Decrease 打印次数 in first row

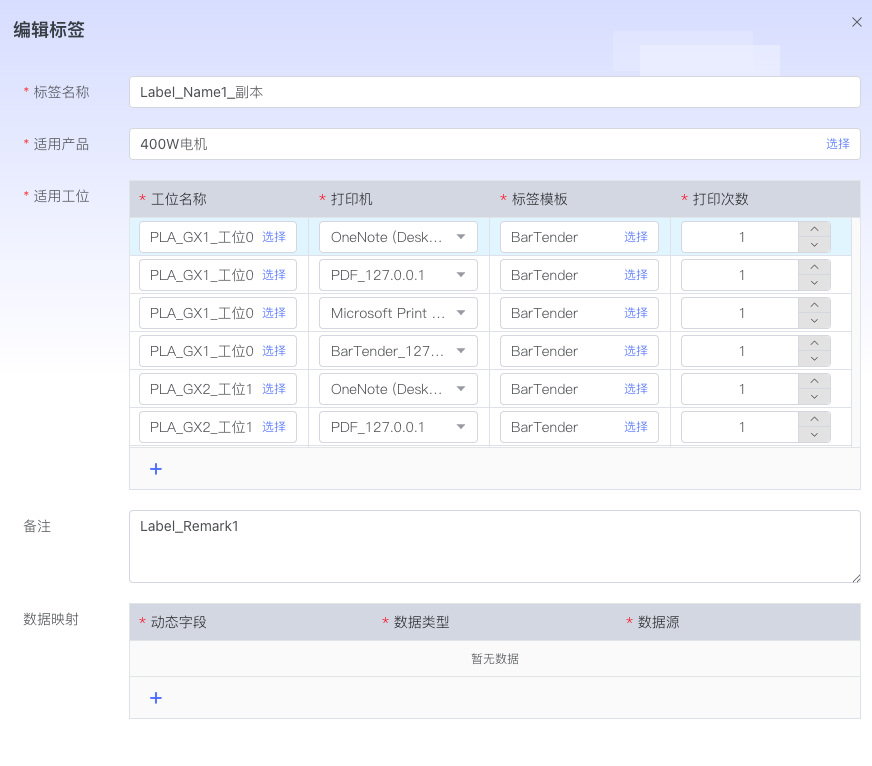[814, 245]
